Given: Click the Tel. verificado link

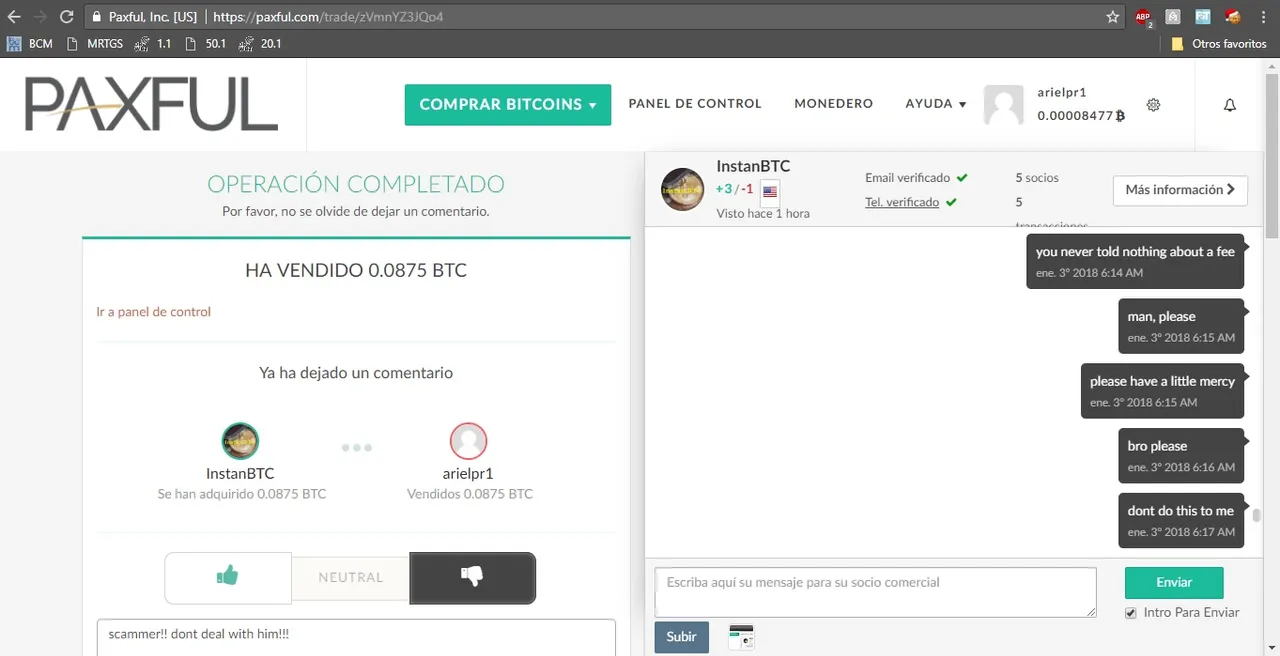Looking at the screenshot, I should click(x=902, y=202).
